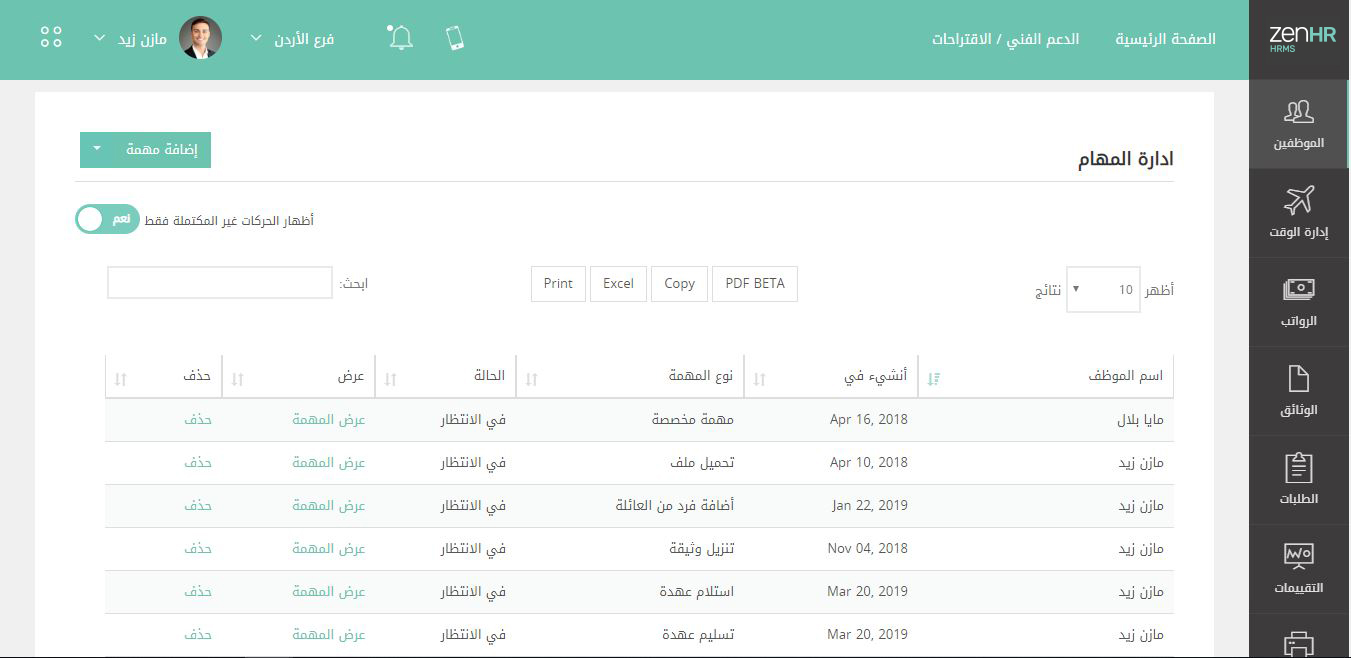Click the Copy button

point(679,284)
